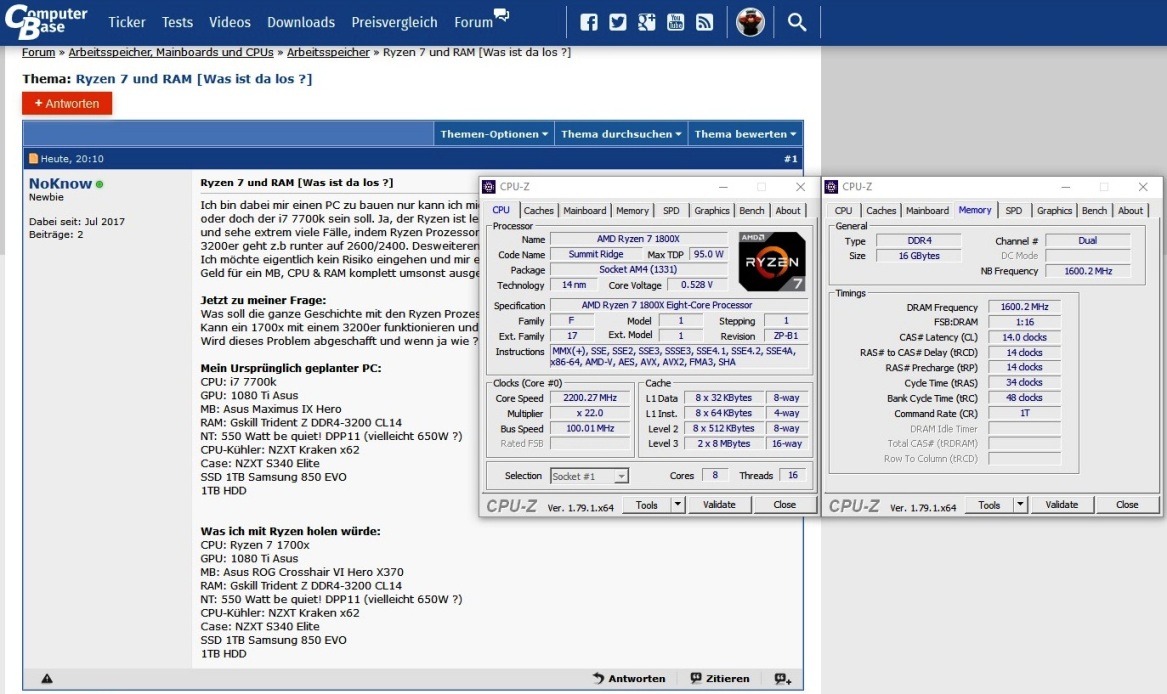Expand the Themen-Optionen dropdown
Screen dimensions: 1167x694
click(x=493, y=134)
